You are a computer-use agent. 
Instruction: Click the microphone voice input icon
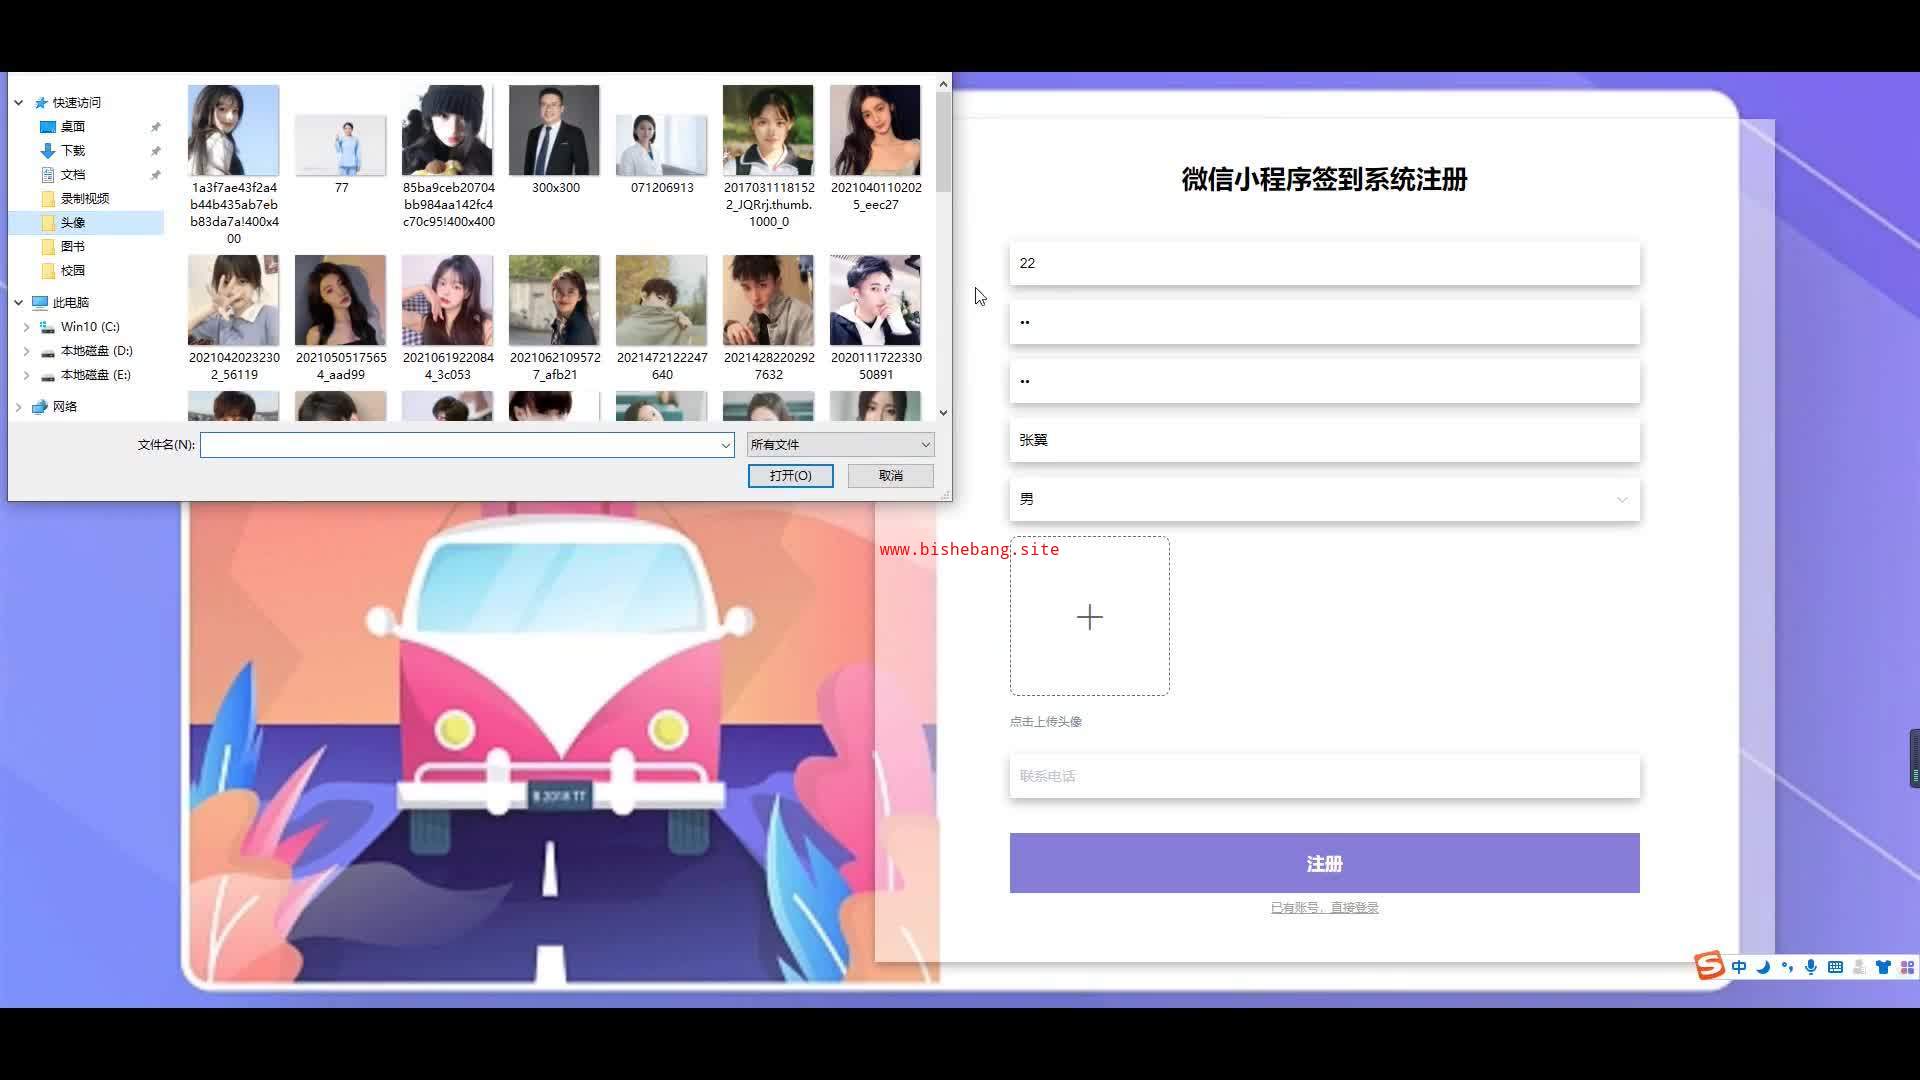click(x=1811, y=967)
